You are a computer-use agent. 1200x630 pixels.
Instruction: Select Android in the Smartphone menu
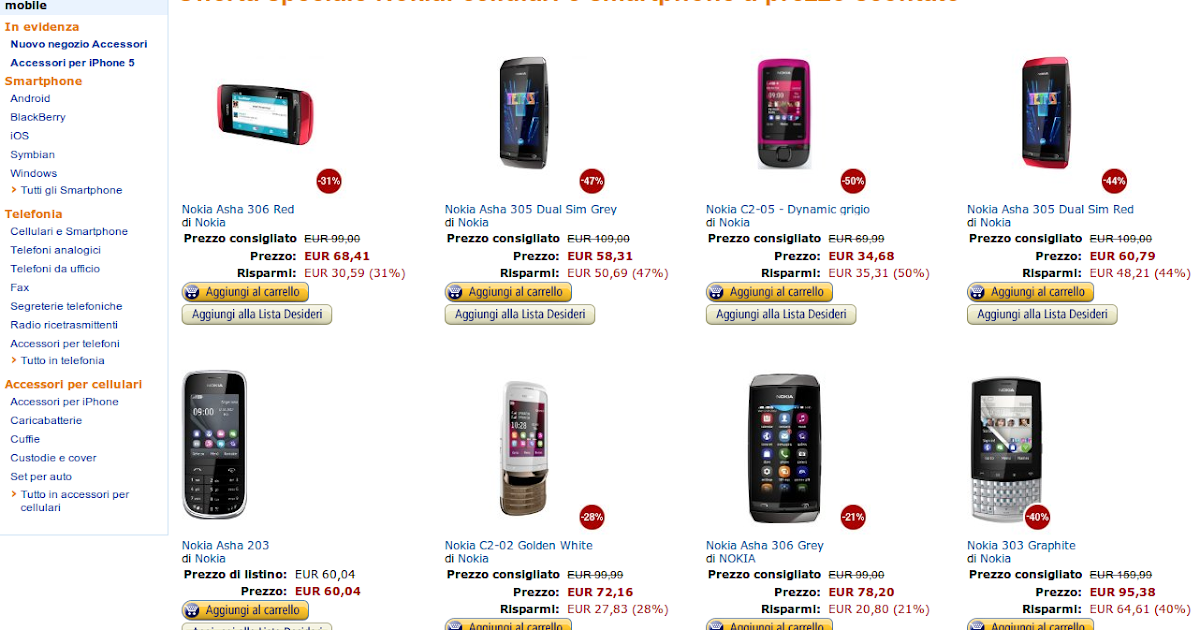pos(30,98)
